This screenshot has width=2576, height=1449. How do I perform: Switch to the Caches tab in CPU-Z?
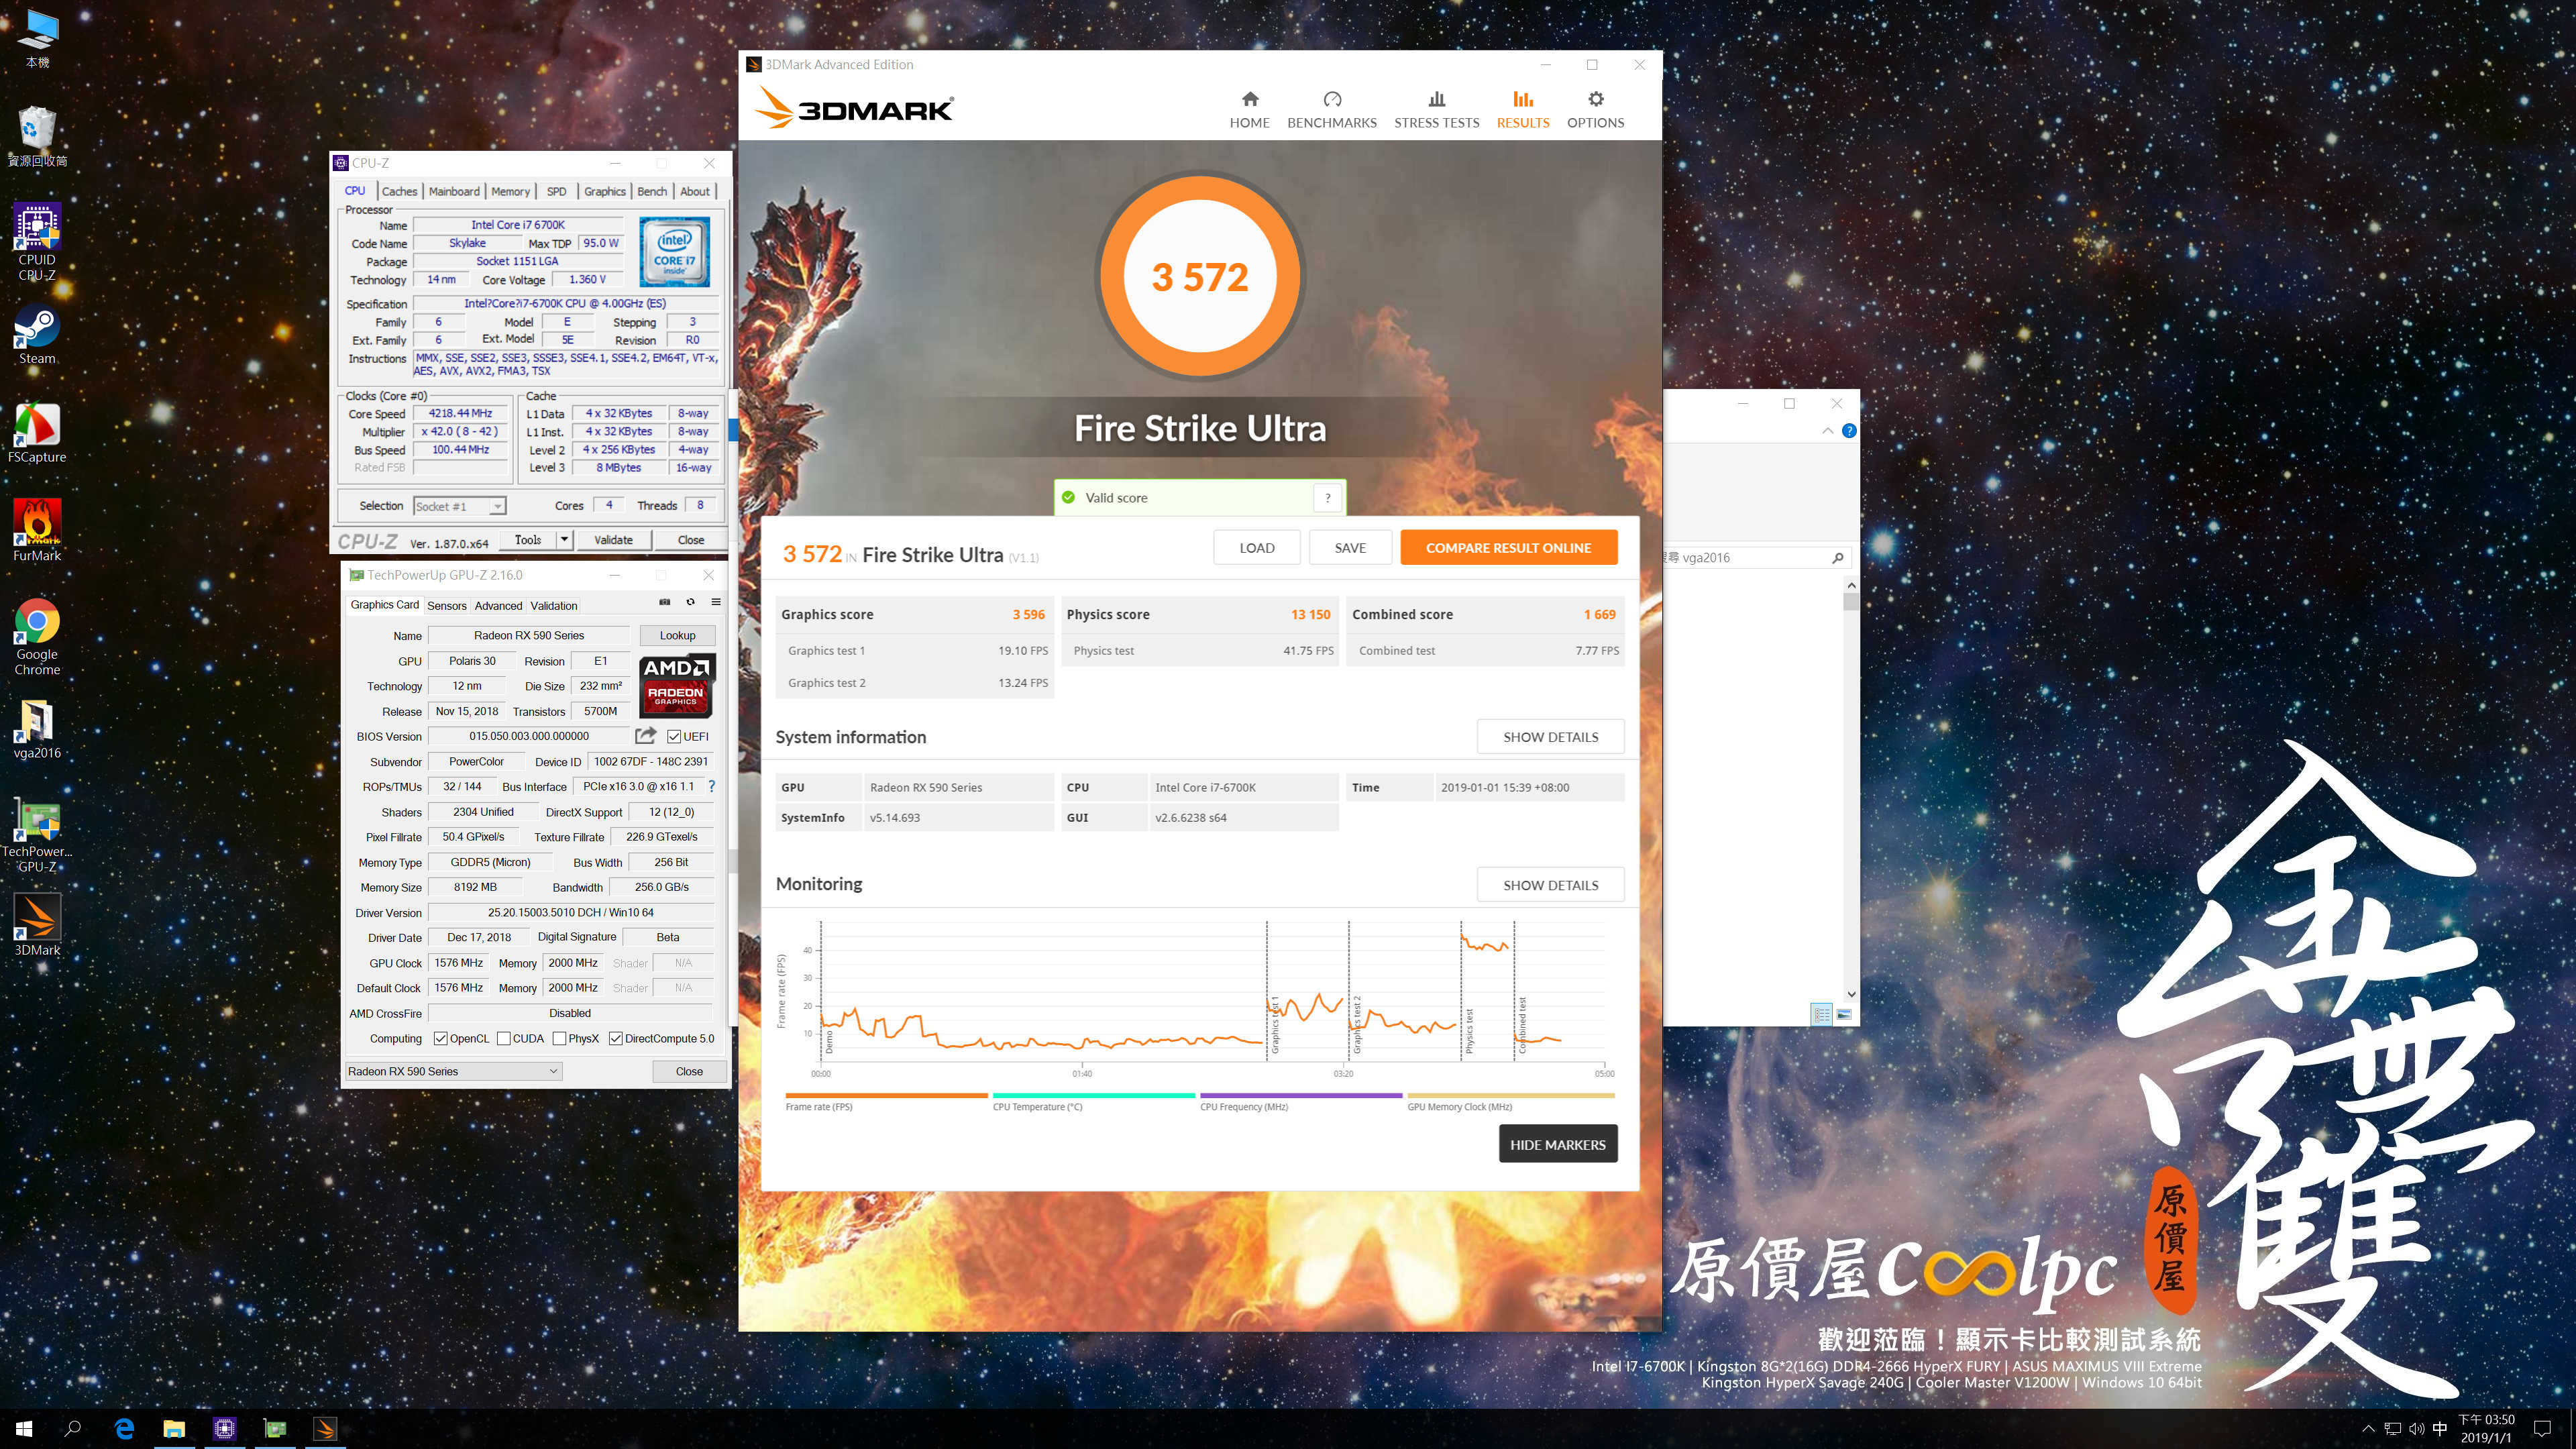pyautogui.click(x=399, y=191)
